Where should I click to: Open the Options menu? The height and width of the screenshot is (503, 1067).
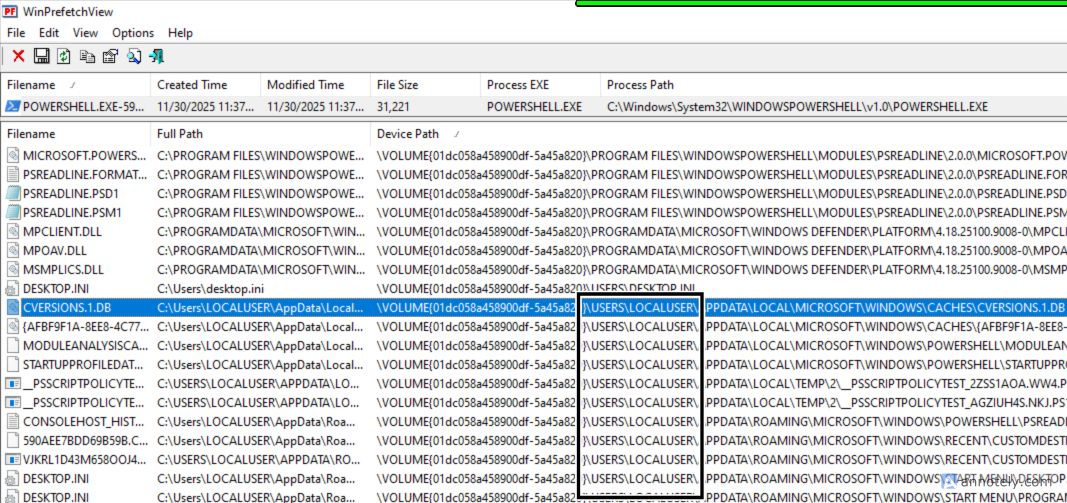[x=133, y=33]
